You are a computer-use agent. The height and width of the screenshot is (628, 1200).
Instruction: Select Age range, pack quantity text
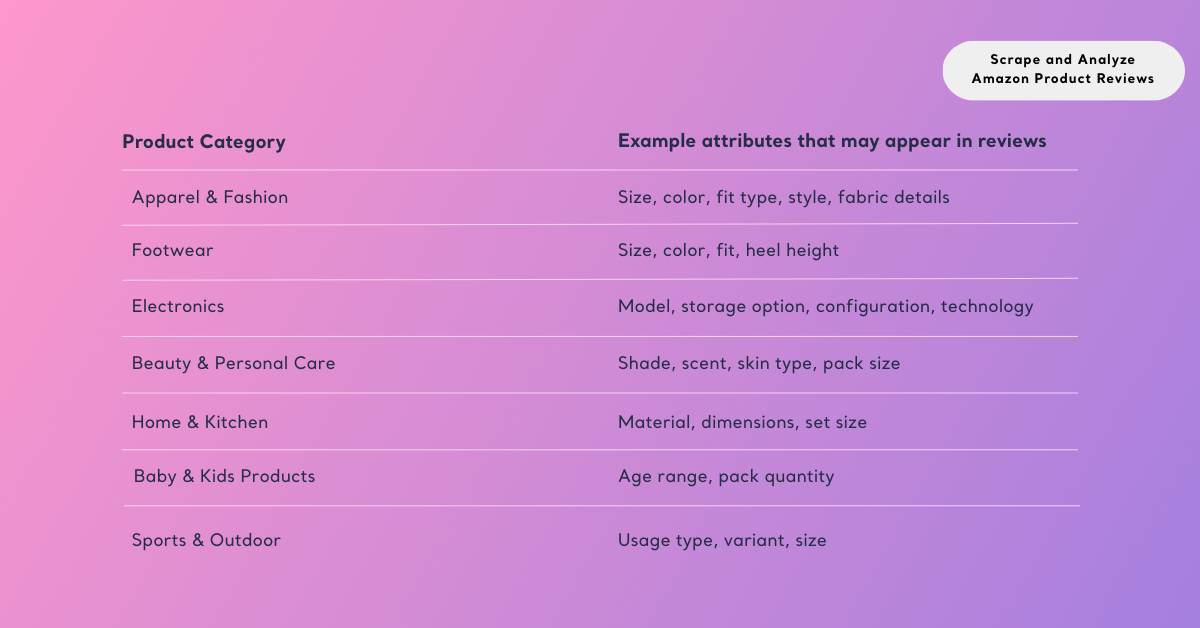pos(725,477)
